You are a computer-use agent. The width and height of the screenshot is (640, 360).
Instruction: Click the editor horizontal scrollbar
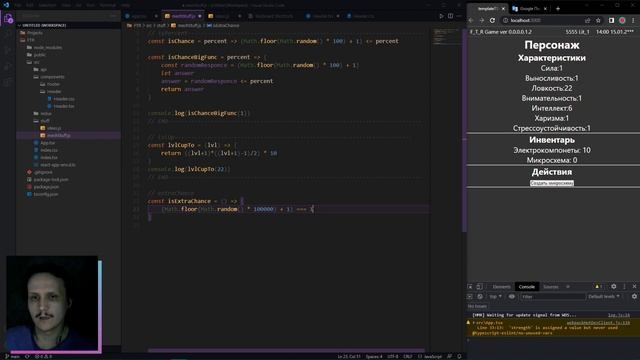point(286,350)
